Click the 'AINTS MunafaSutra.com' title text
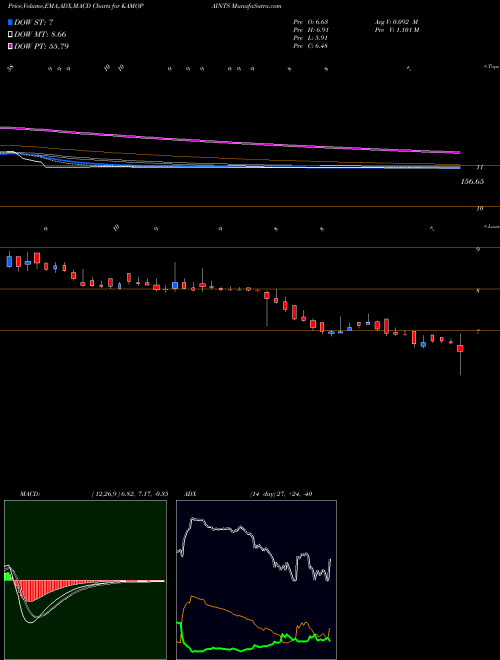This screenshot has height=660, width=500. click(x=245, y=6)
